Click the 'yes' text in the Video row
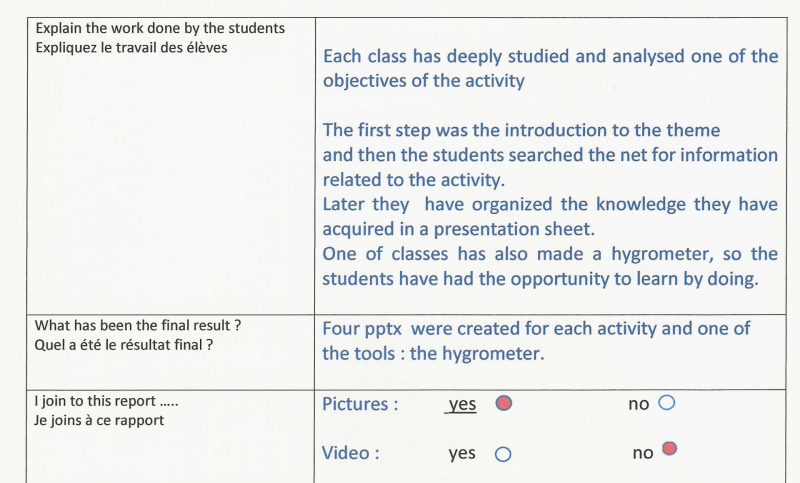This screenshot has height=483, width=800. 462,454
